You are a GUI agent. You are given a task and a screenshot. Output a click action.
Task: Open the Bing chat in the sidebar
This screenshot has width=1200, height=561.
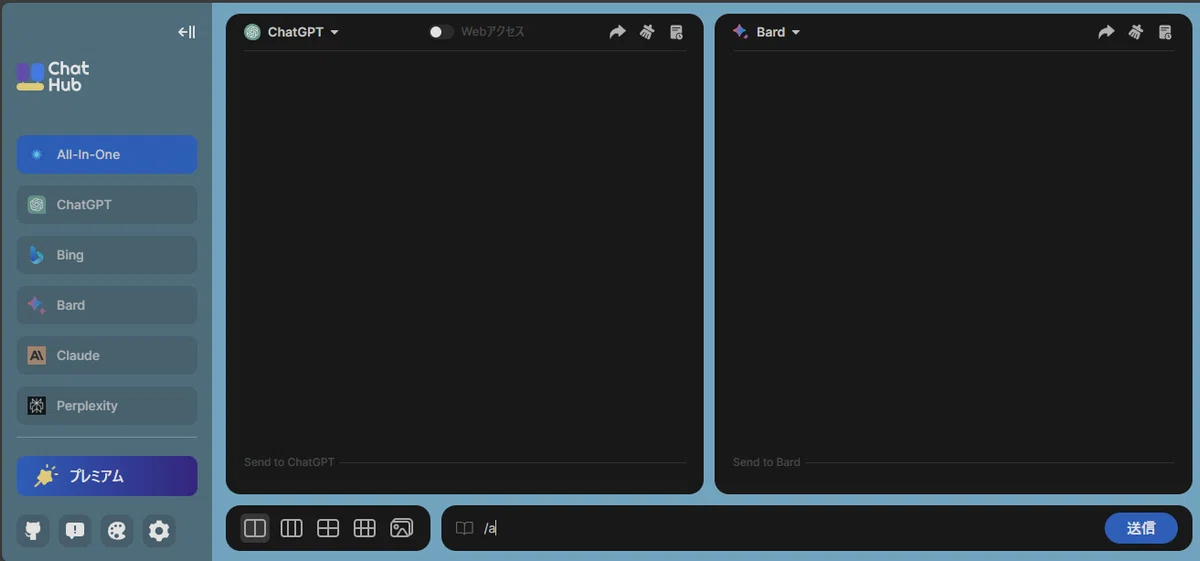pos(107,255)
